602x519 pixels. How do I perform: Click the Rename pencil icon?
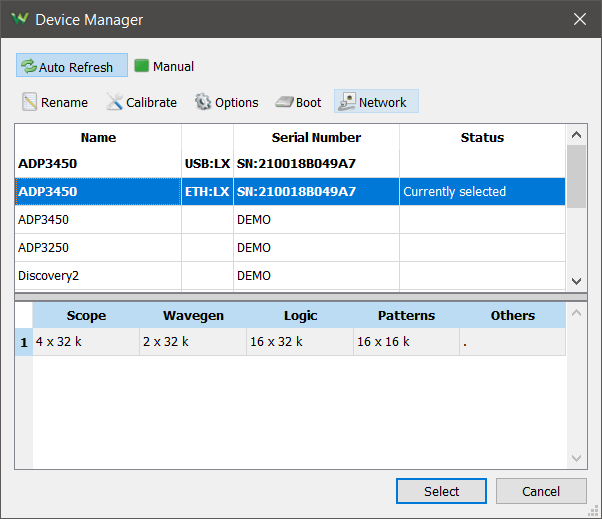coord(30,102)
